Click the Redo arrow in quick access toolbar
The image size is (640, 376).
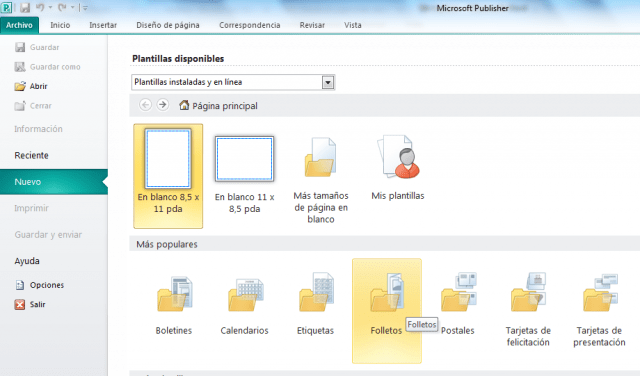pos(62,7)
